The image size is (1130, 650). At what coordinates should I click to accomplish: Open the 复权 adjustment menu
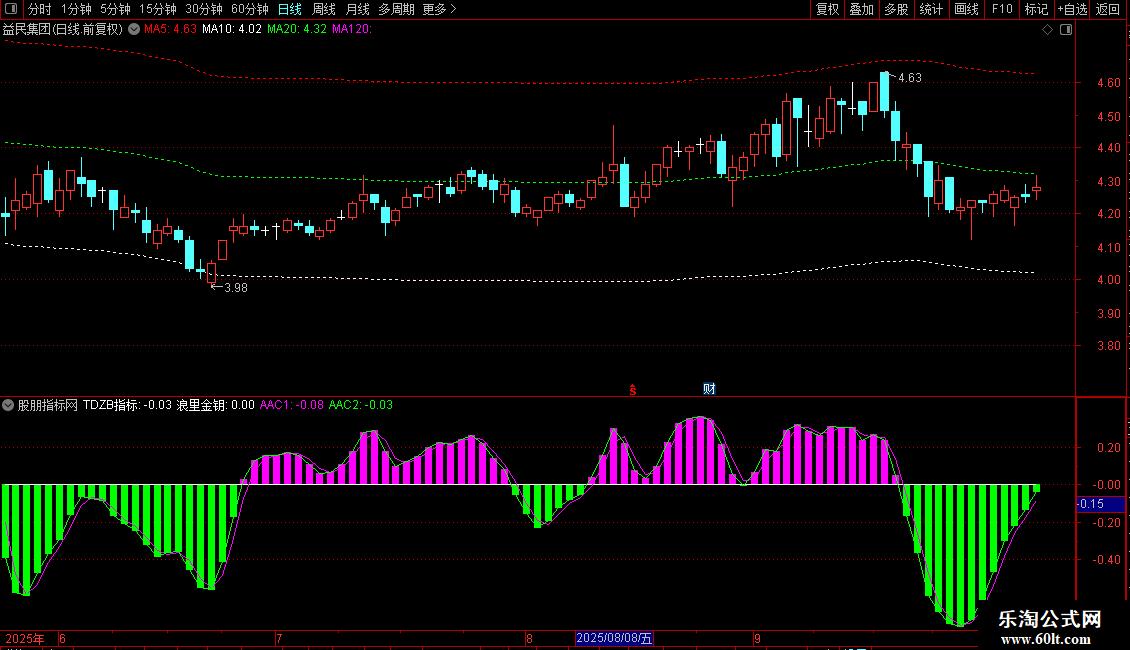827,9
